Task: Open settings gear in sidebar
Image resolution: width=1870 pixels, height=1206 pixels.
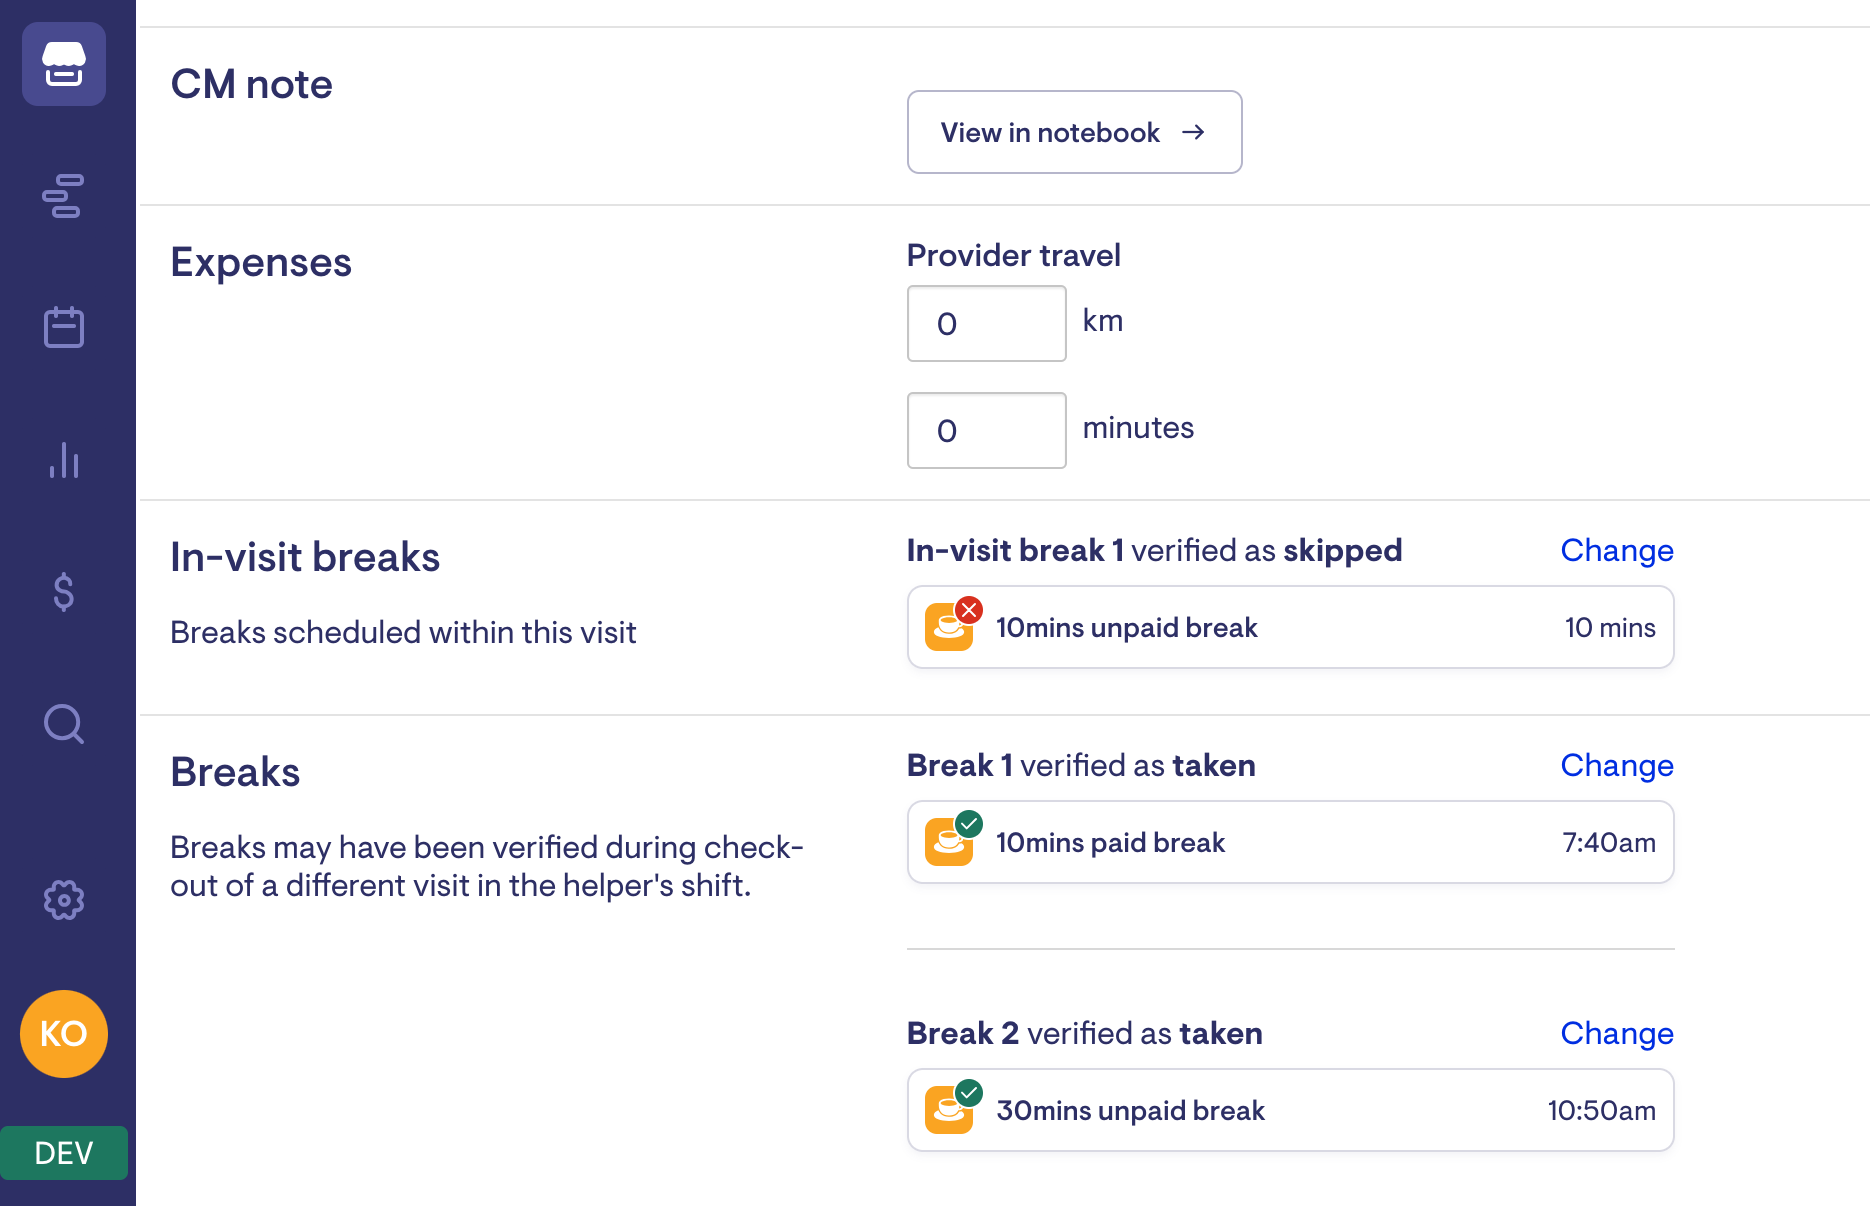Action: coord(64,900)
